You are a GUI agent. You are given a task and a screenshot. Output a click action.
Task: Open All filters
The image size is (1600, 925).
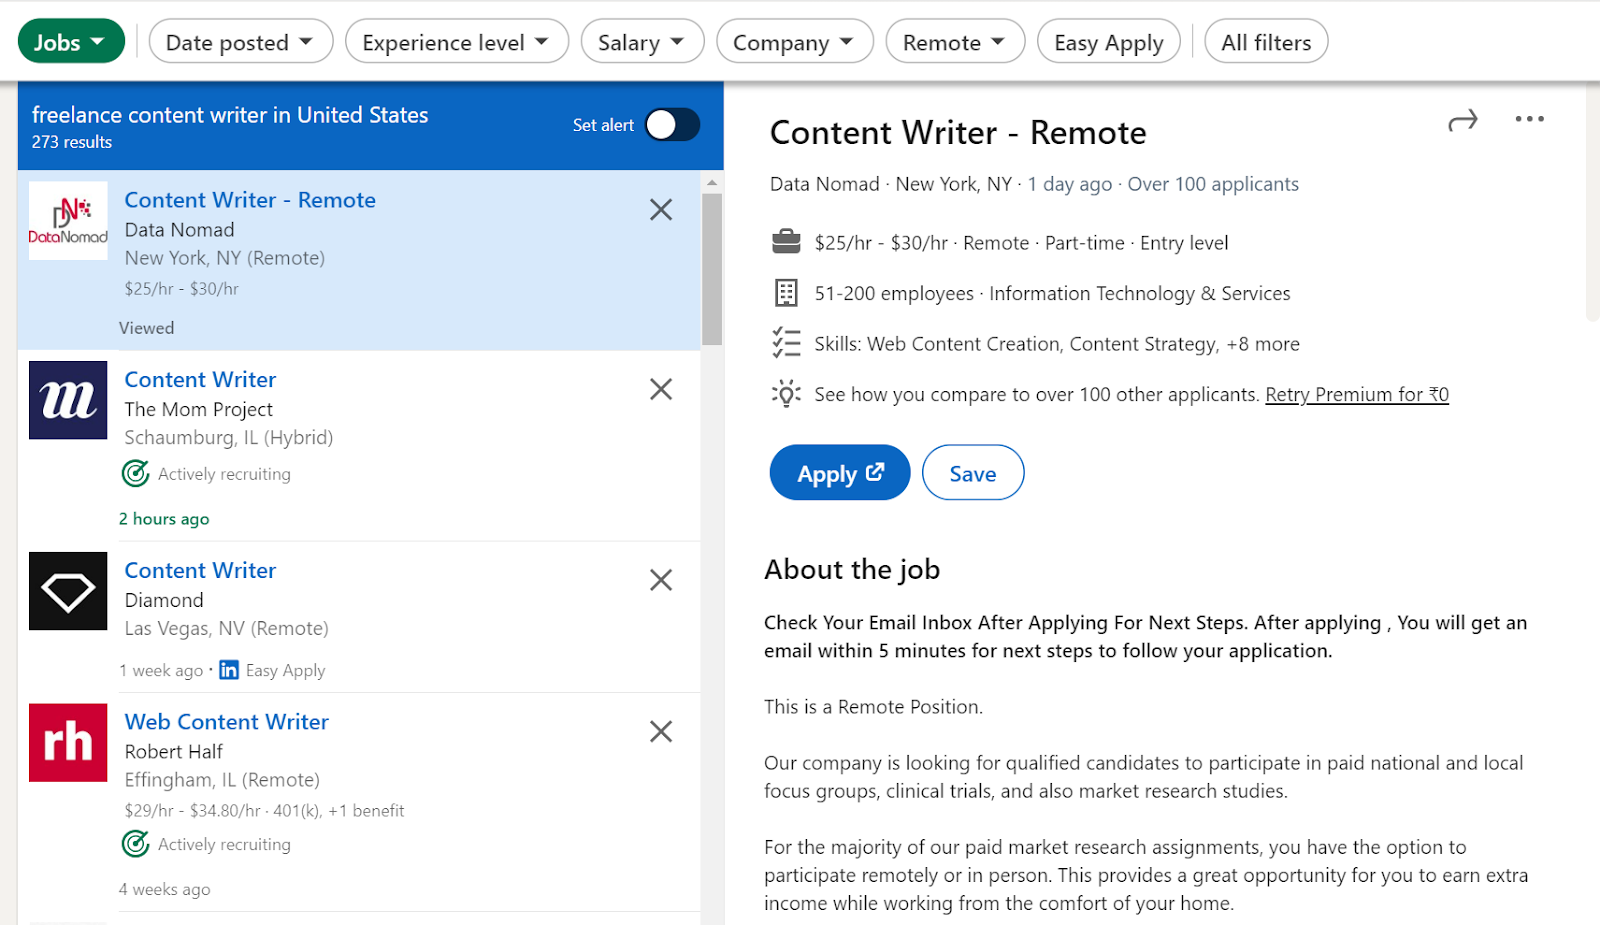click(1266, 42)
